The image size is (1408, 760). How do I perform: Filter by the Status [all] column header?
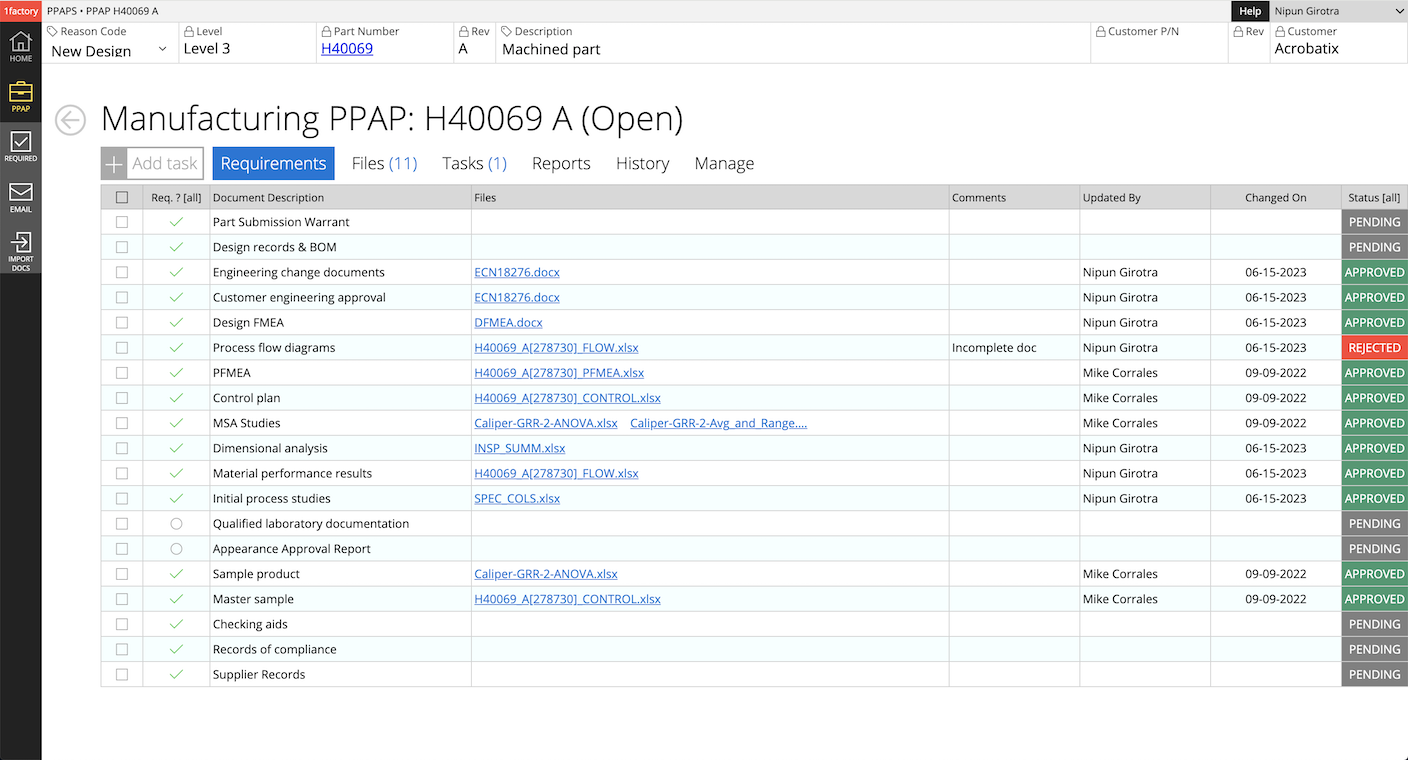click(1374, 198)
